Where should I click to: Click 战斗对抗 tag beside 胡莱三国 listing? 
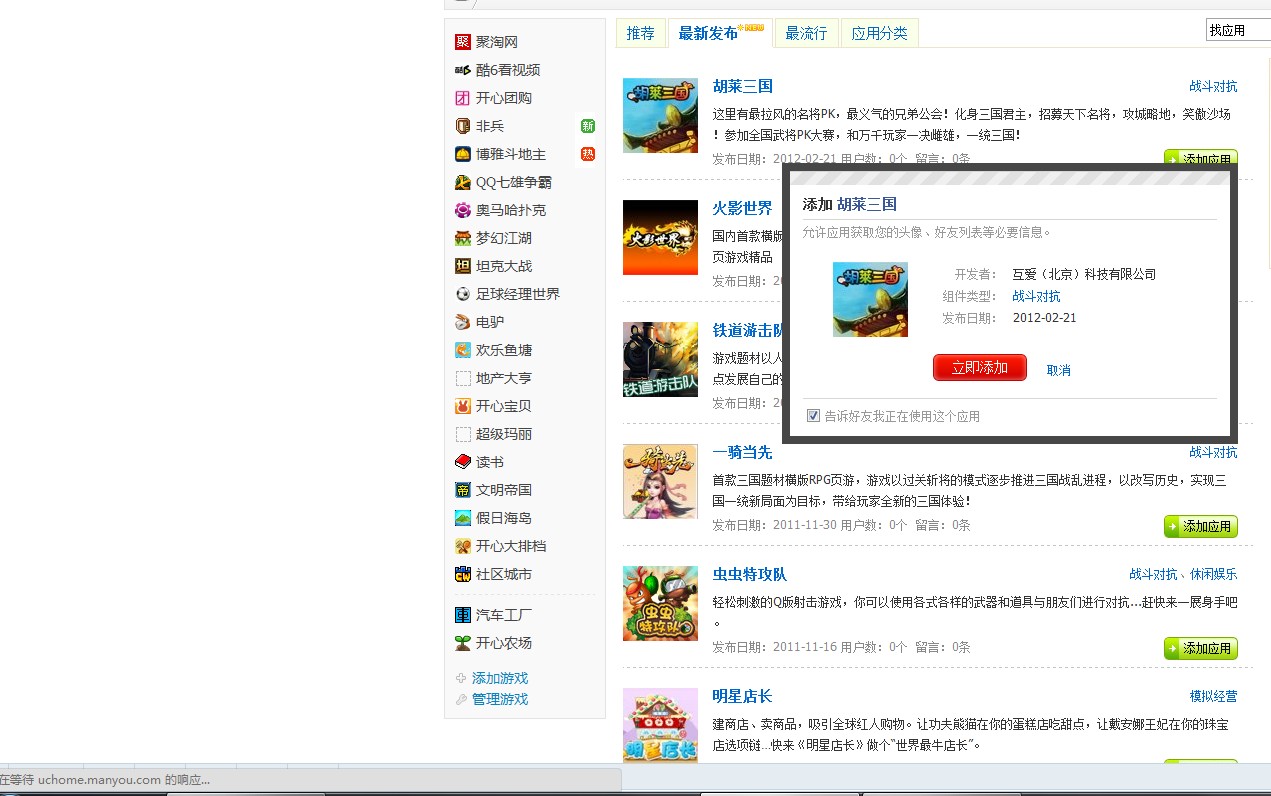point(1213,86)
